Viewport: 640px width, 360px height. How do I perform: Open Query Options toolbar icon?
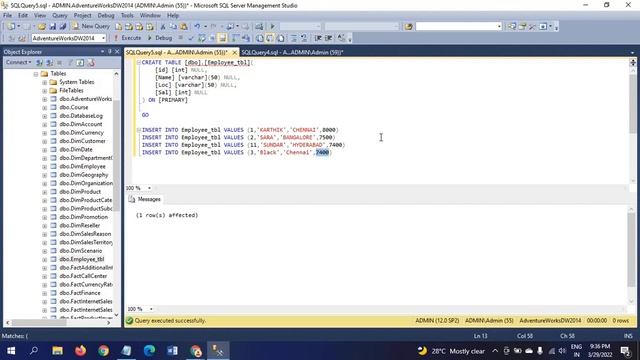211,38
